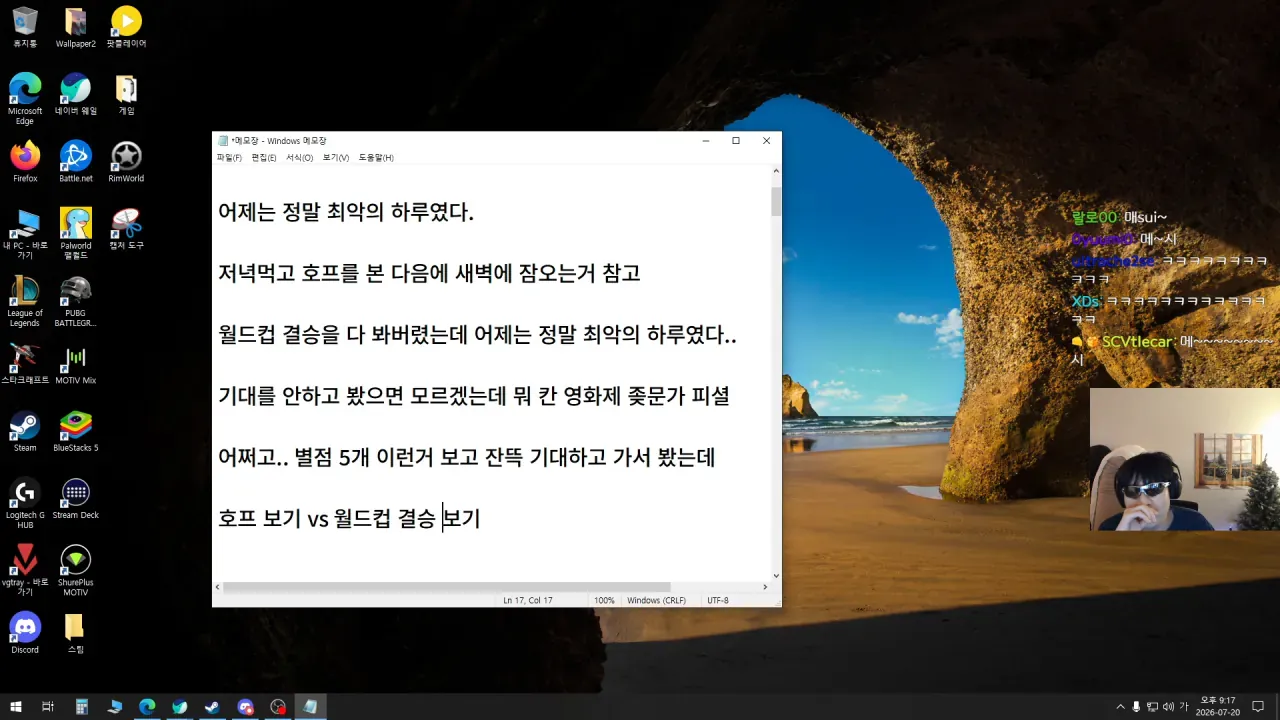Click the Notepad horizontal scrollbar thumb
1280x720 pixels.
pos(446,587)
